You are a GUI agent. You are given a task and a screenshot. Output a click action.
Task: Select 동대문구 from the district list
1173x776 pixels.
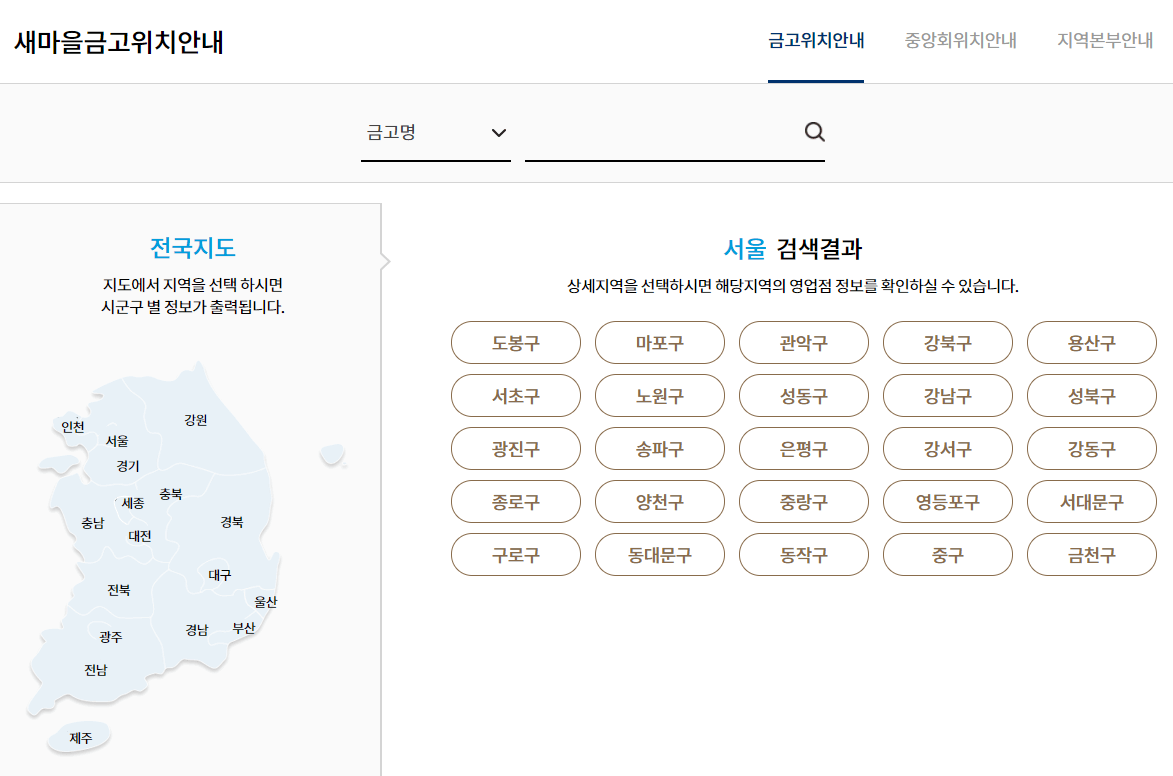(x=659, y=554)
